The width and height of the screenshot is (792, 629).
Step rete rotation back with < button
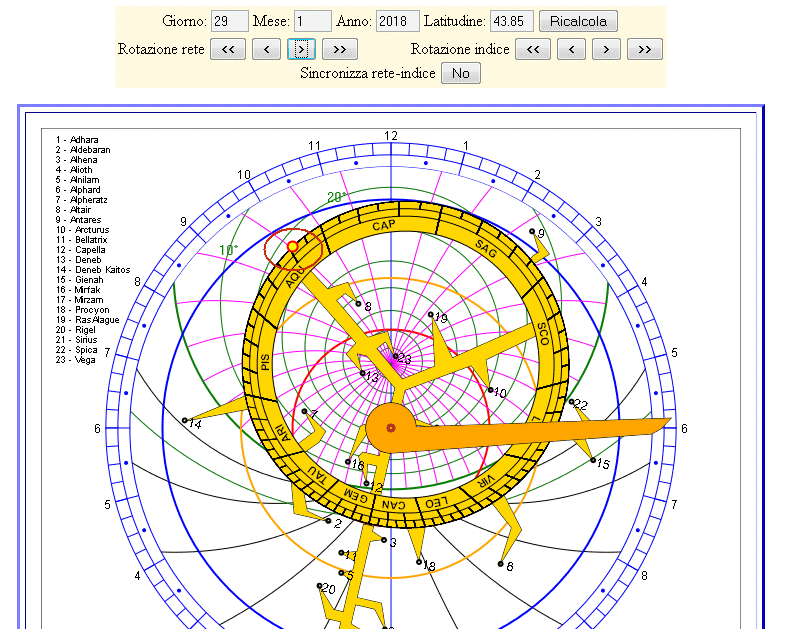click(x=265, y=49)
